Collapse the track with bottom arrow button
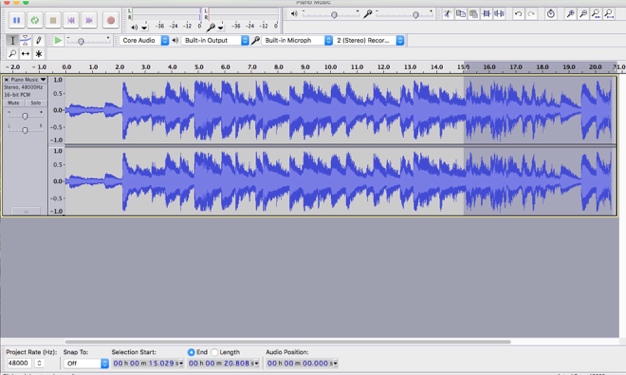This screenshot has height=375, width=626. point(26,211)
